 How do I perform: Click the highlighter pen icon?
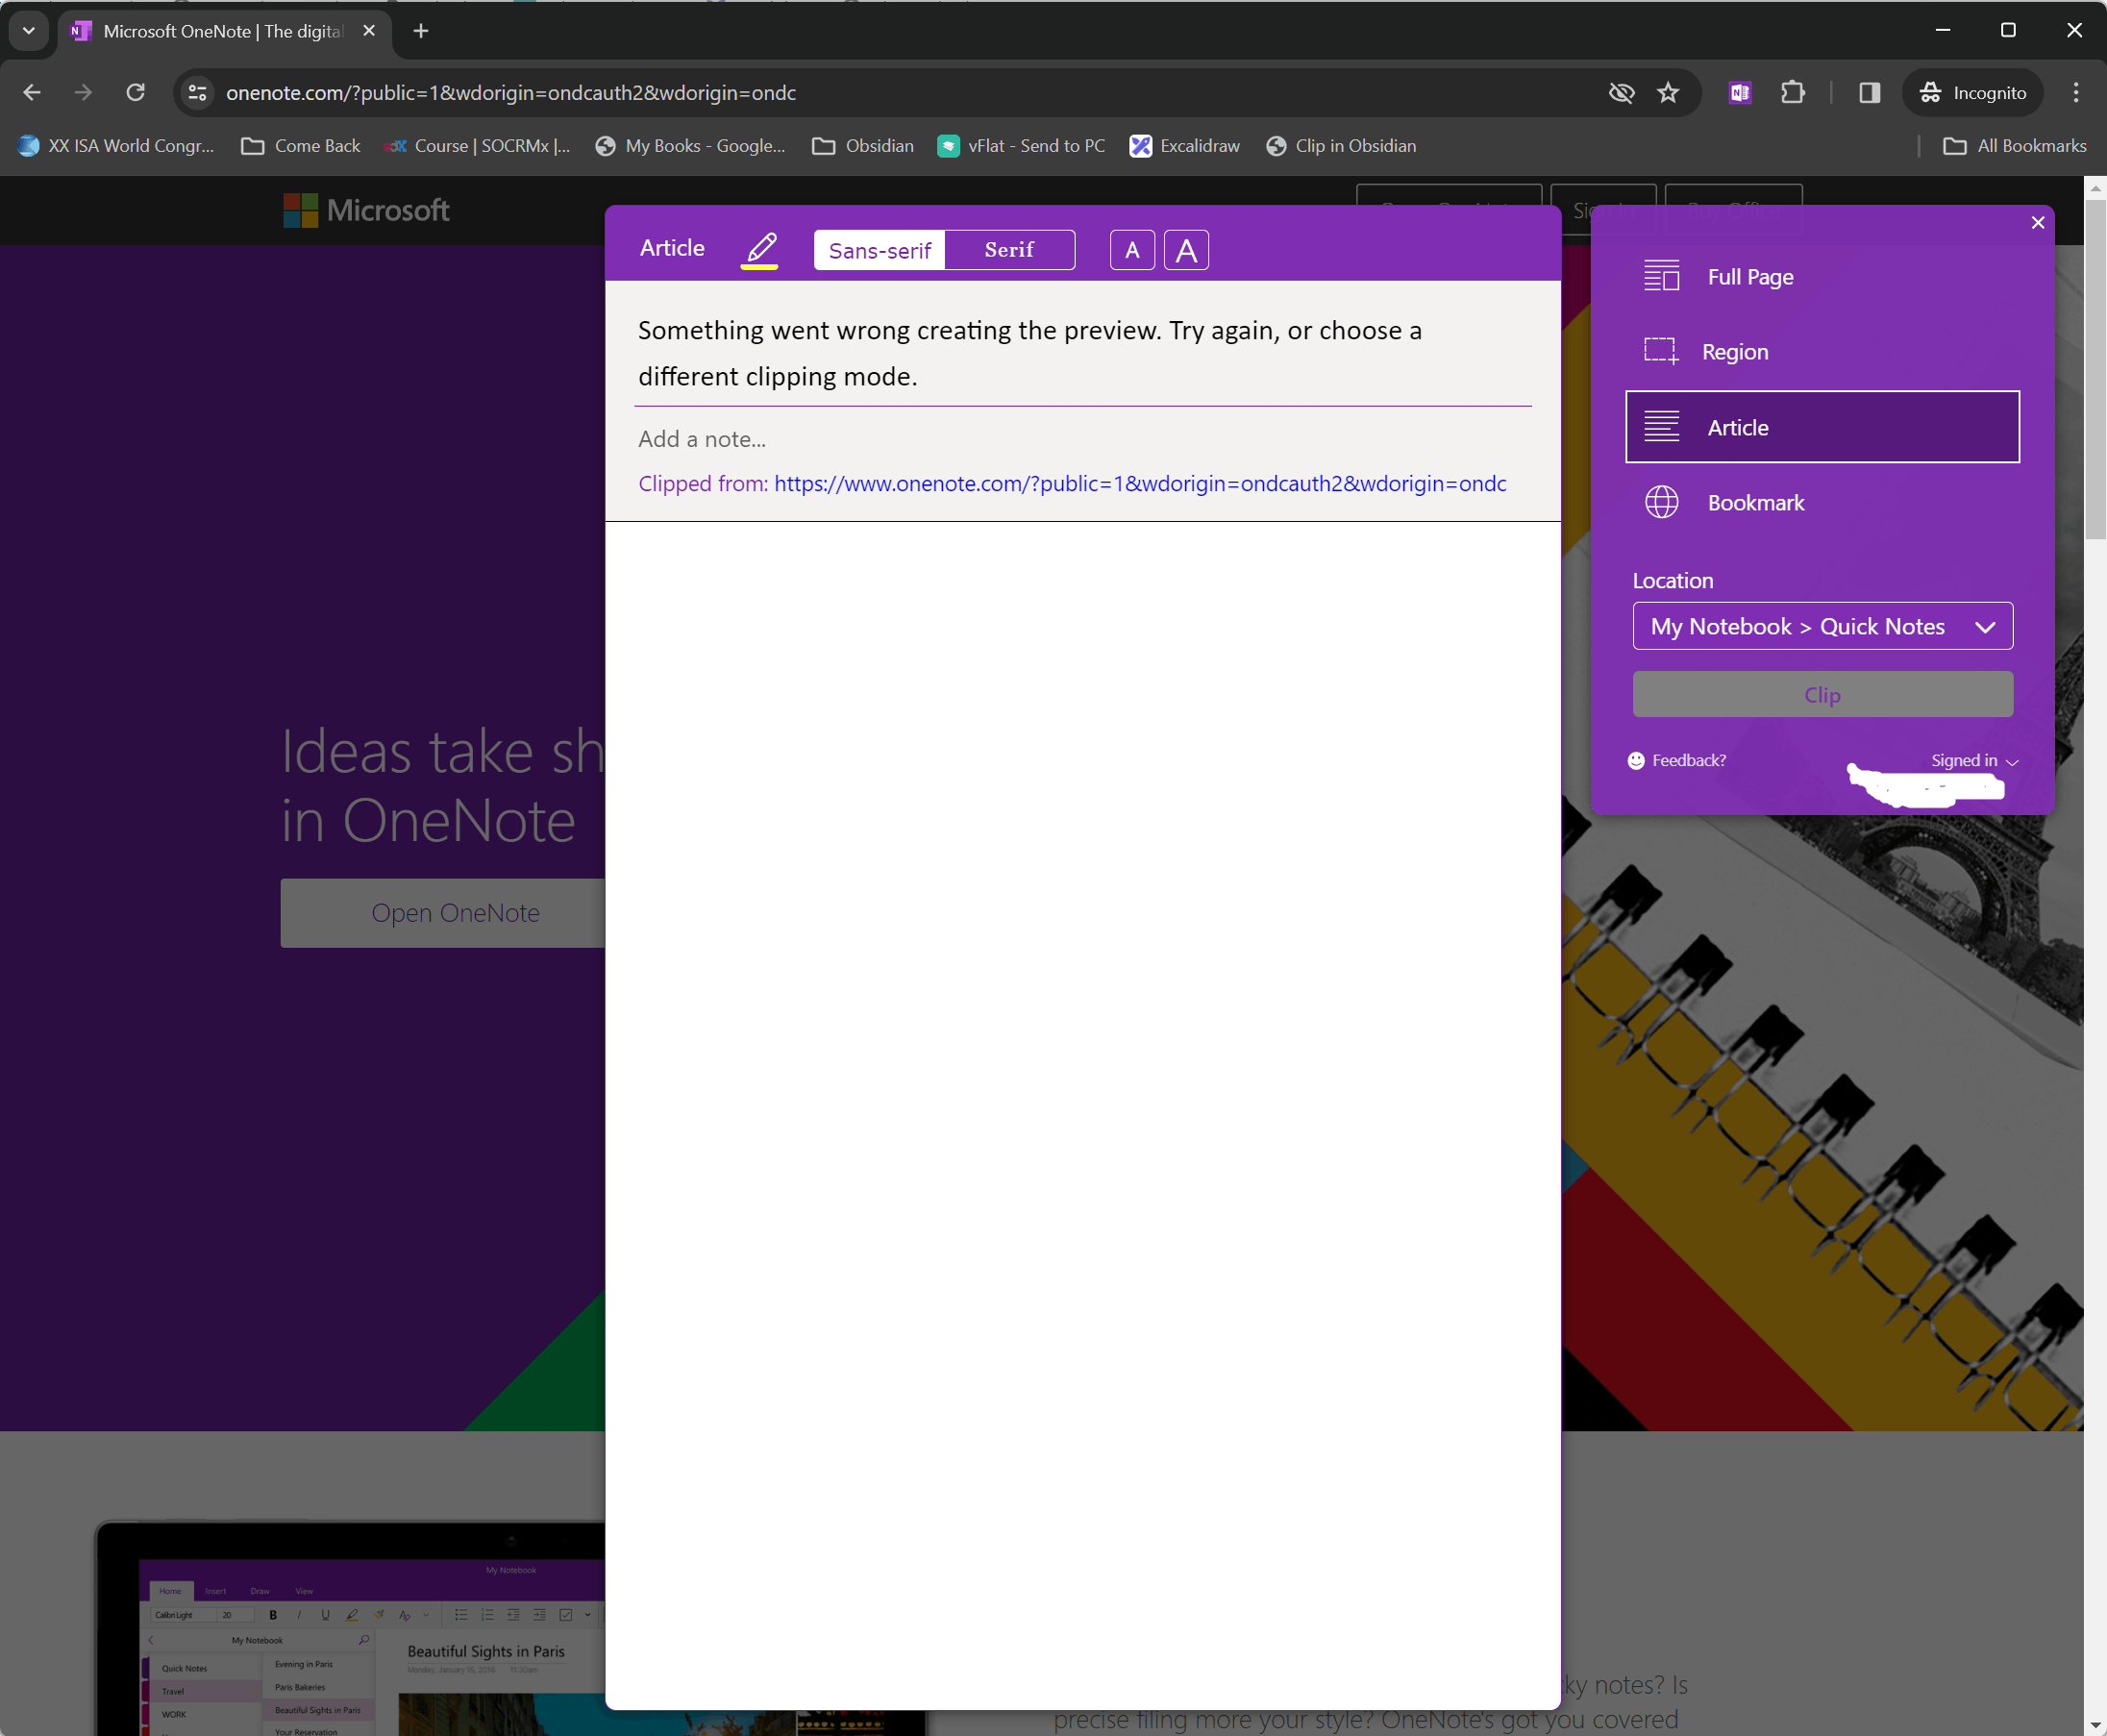[x=760, y=249]
